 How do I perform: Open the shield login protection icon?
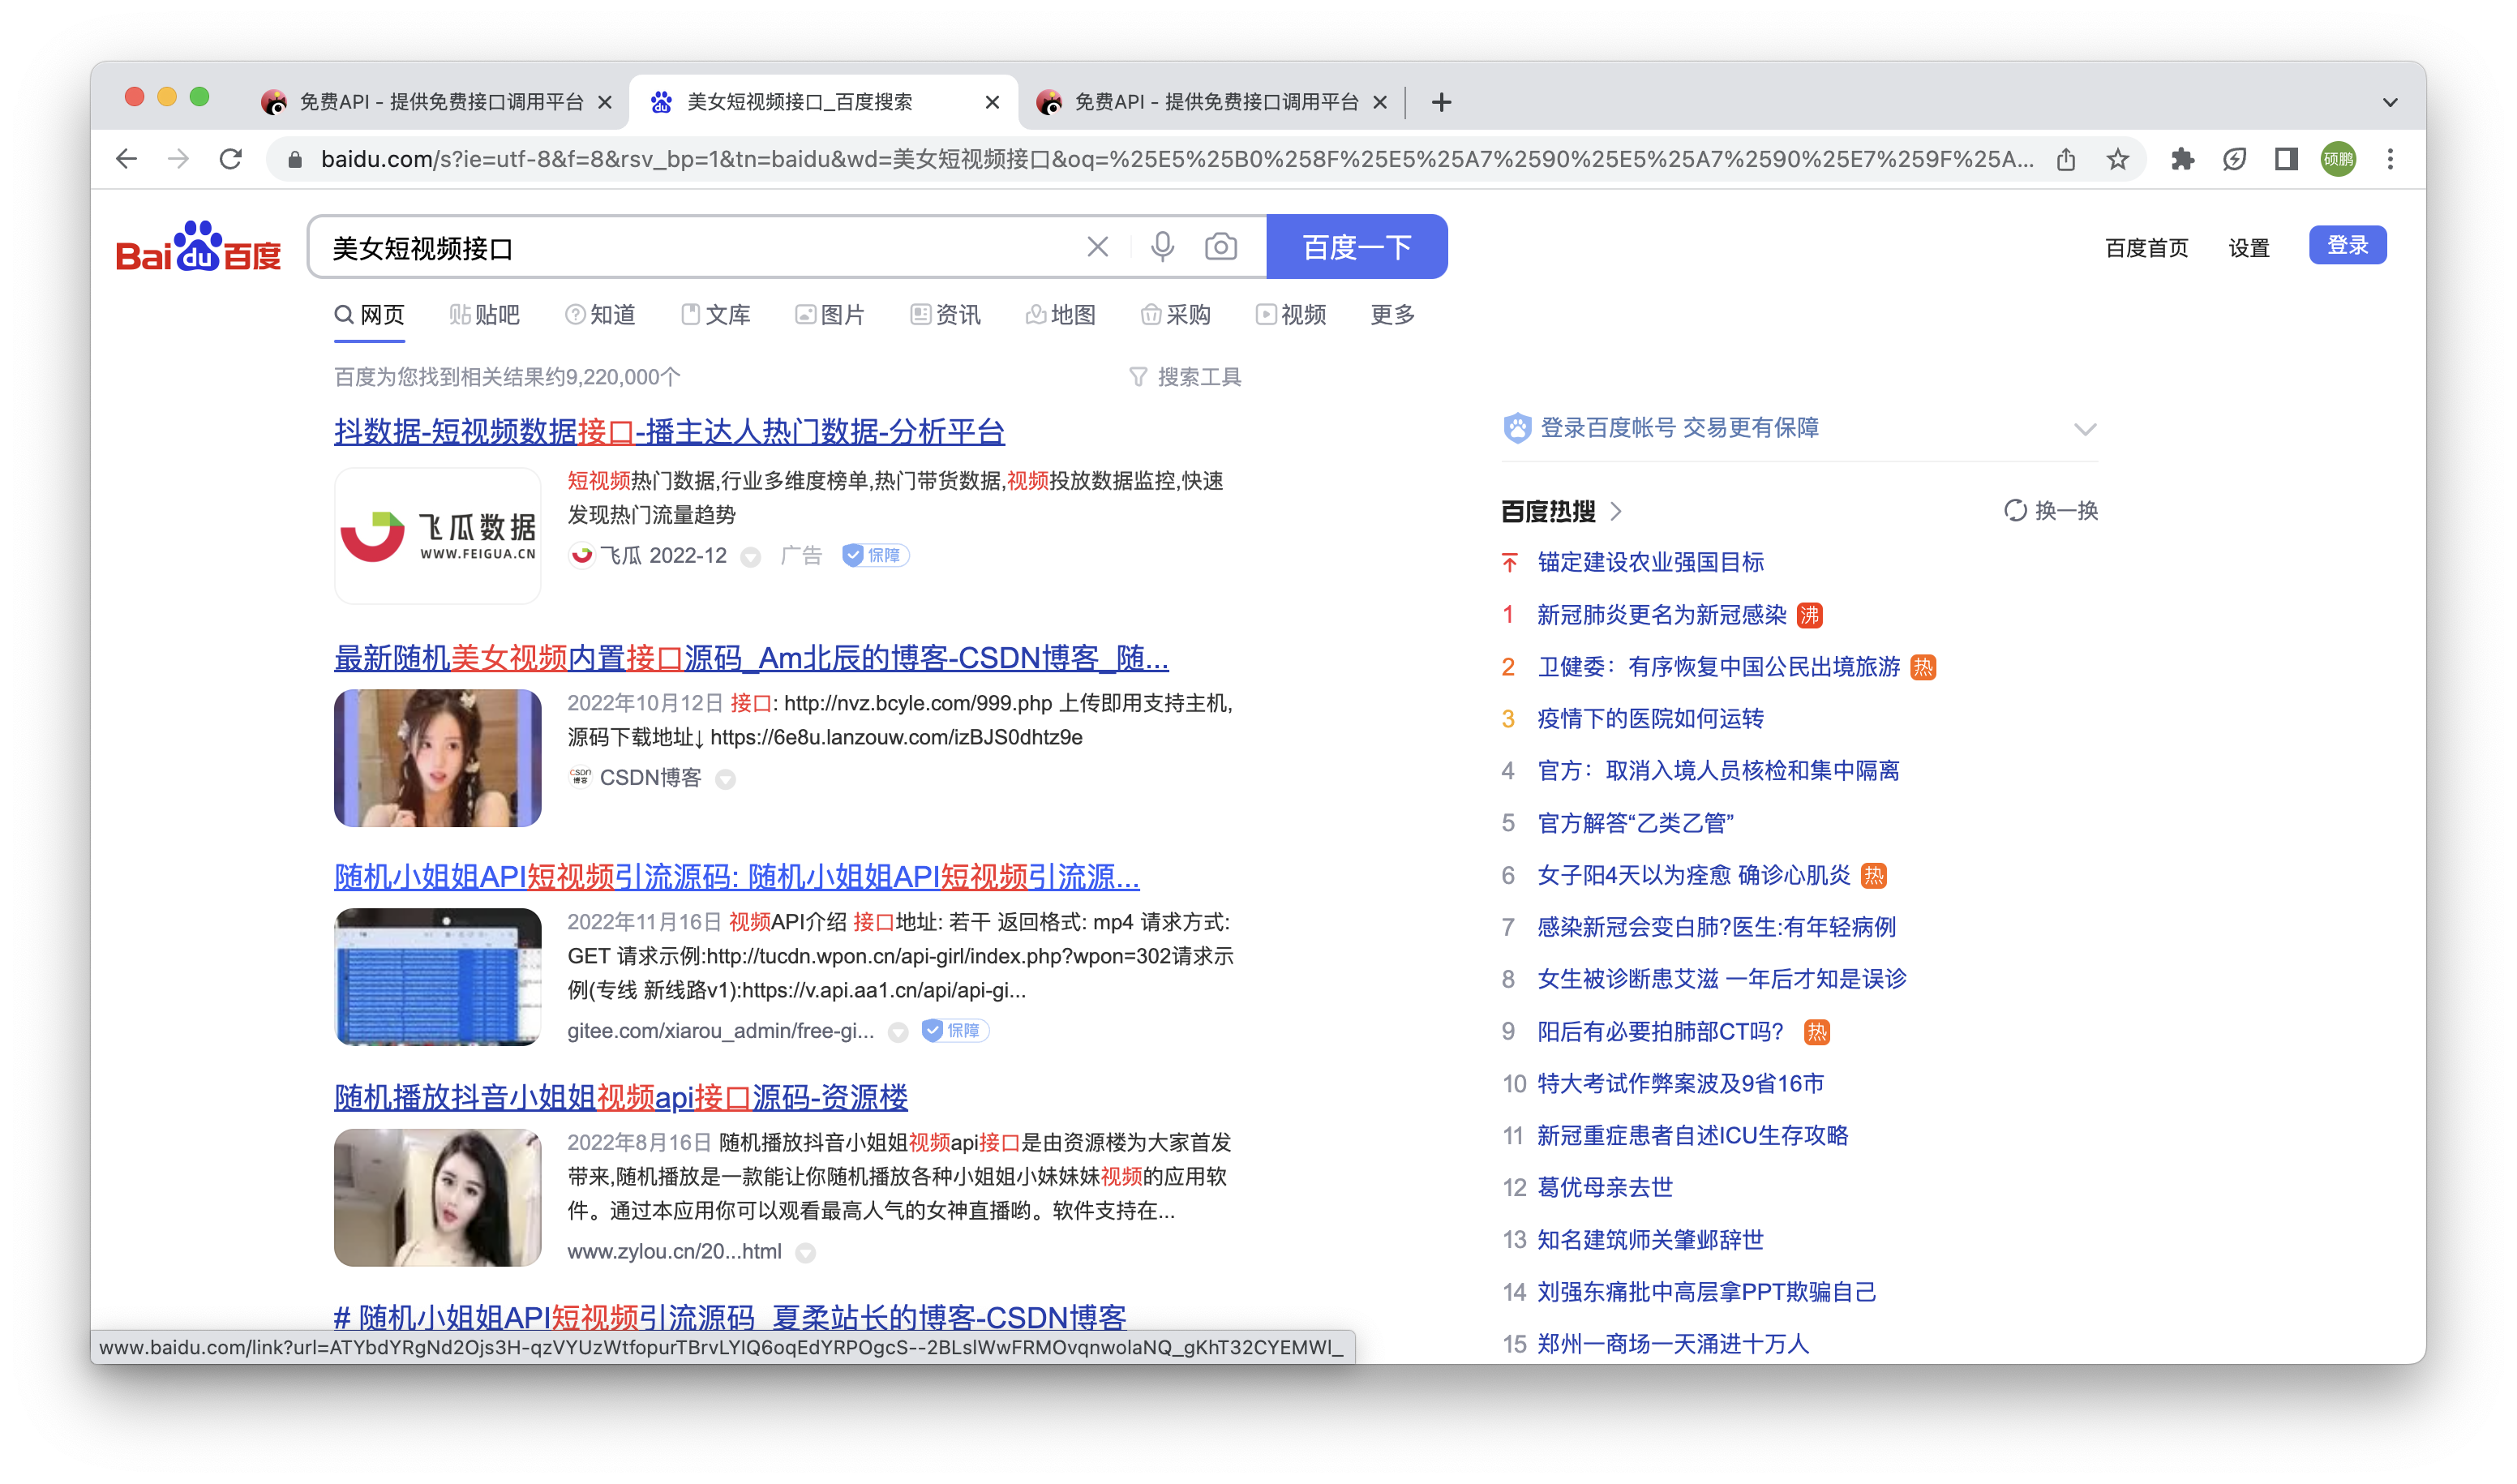point(1518,428)
